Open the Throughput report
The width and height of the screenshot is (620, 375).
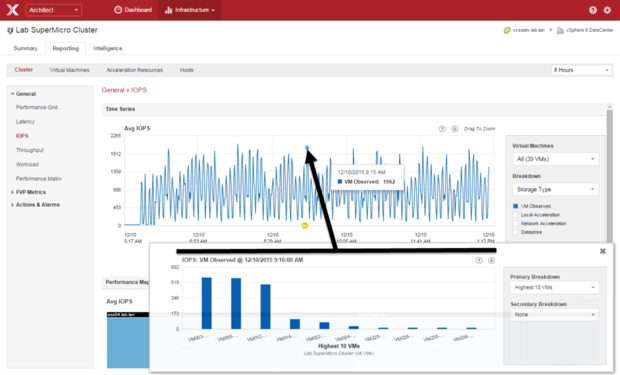pos(30,150)
